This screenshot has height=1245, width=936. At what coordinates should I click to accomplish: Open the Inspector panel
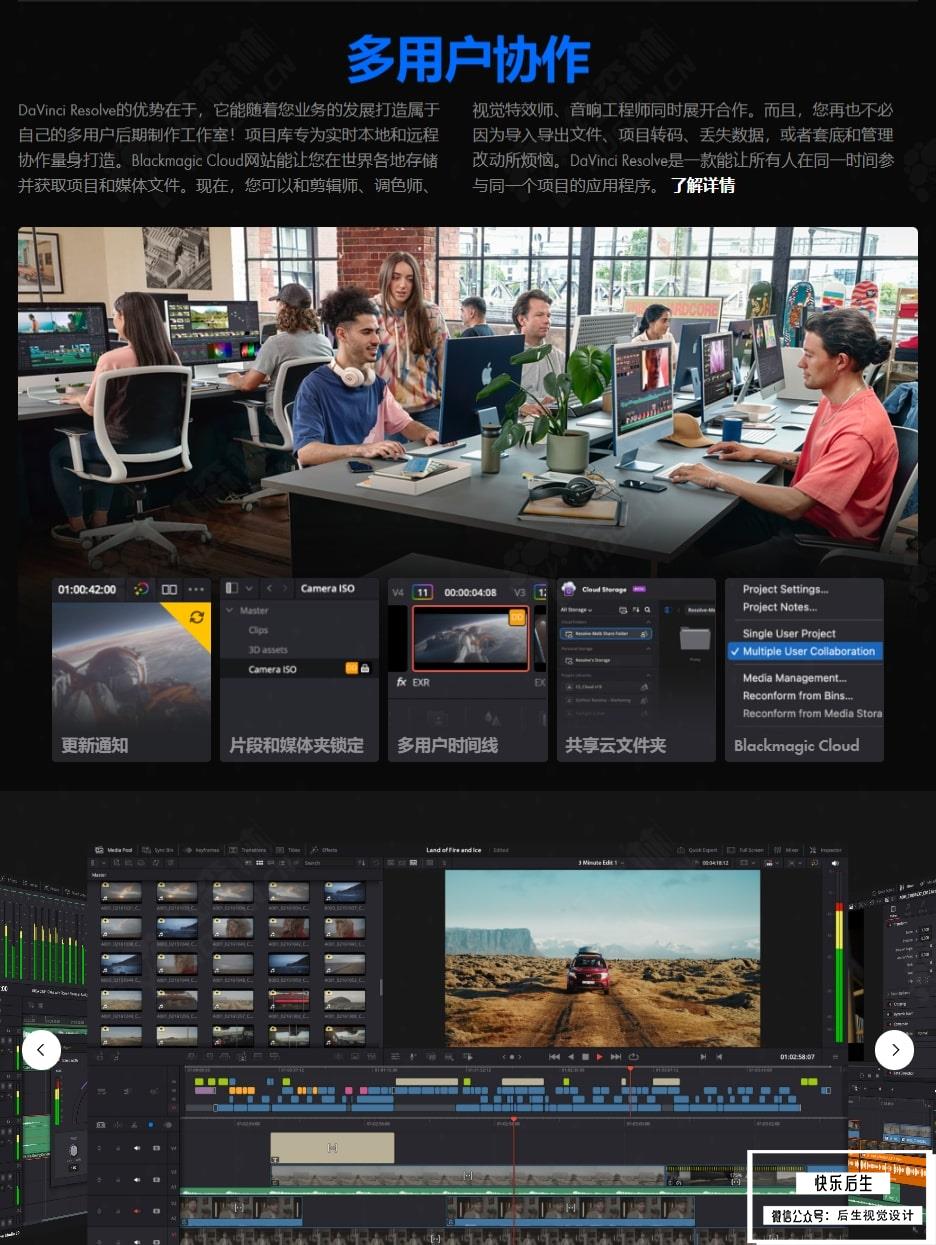point(826,850)
